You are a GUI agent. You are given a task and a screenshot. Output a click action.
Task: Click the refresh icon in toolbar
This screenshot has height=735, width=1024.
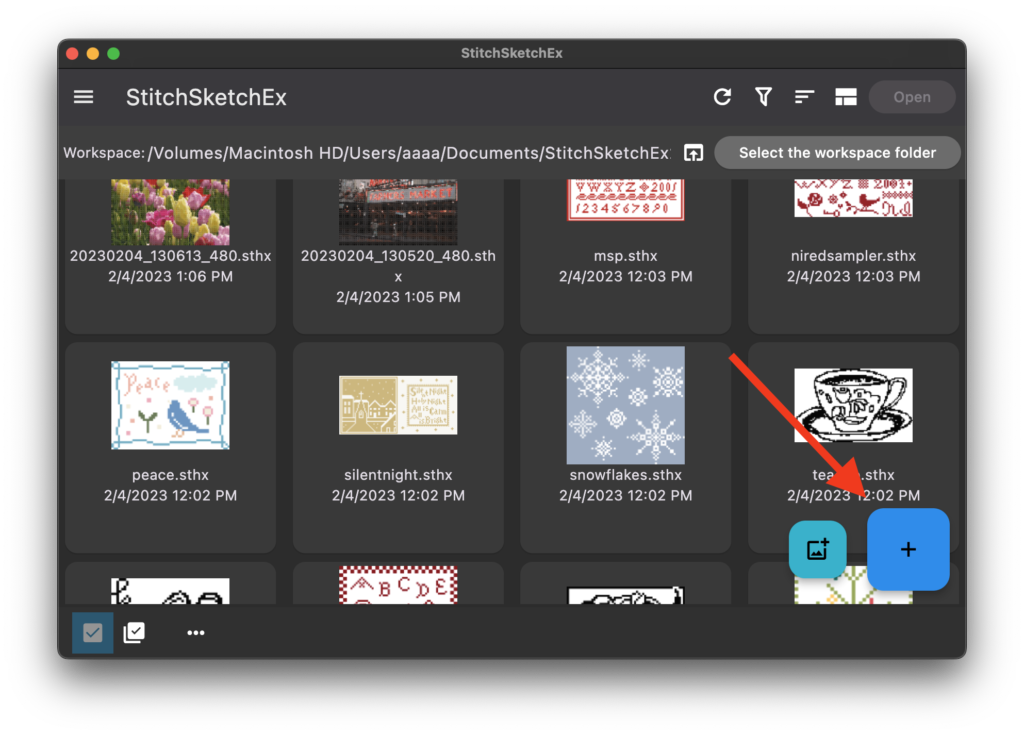(722, 97)
